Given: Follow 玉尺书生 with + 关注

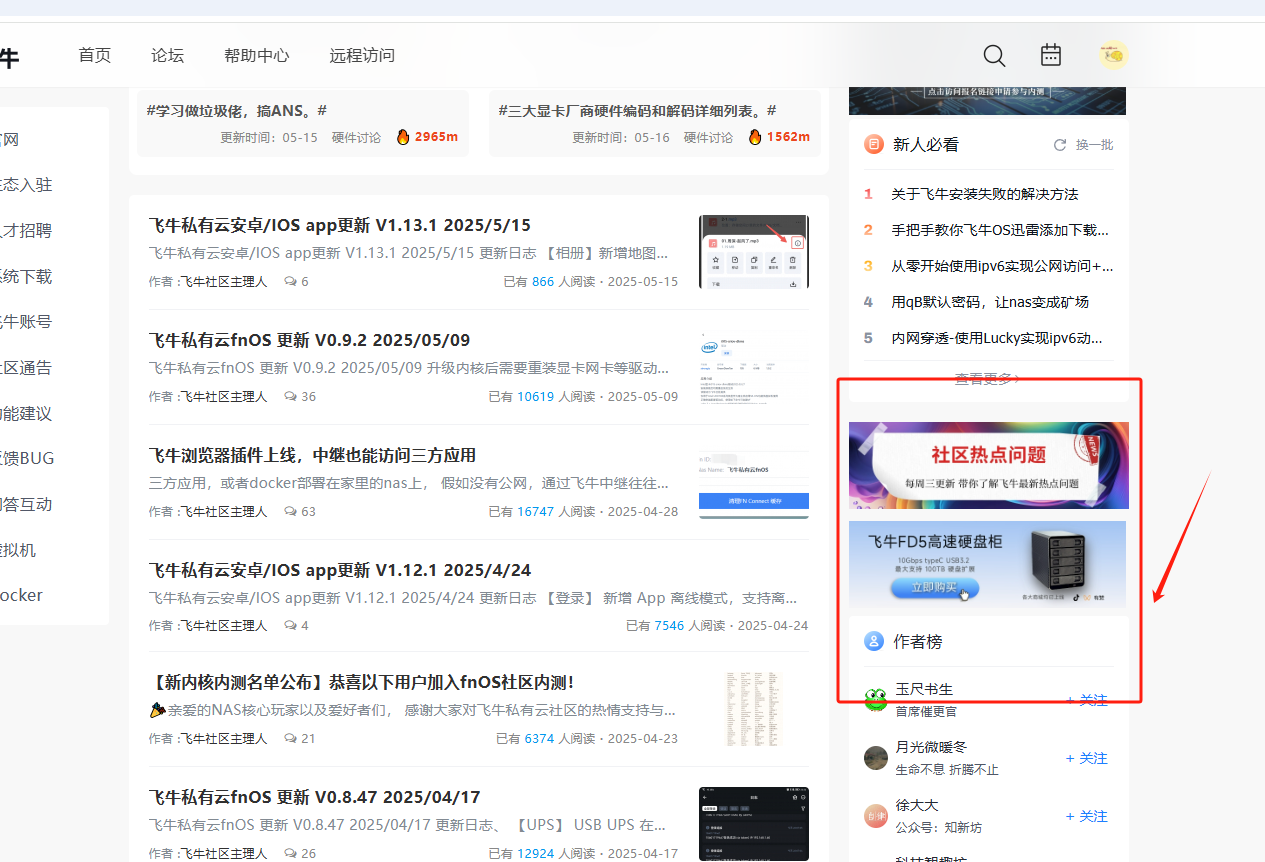Looking at the screenshot, I should [x=1087, y=700].
